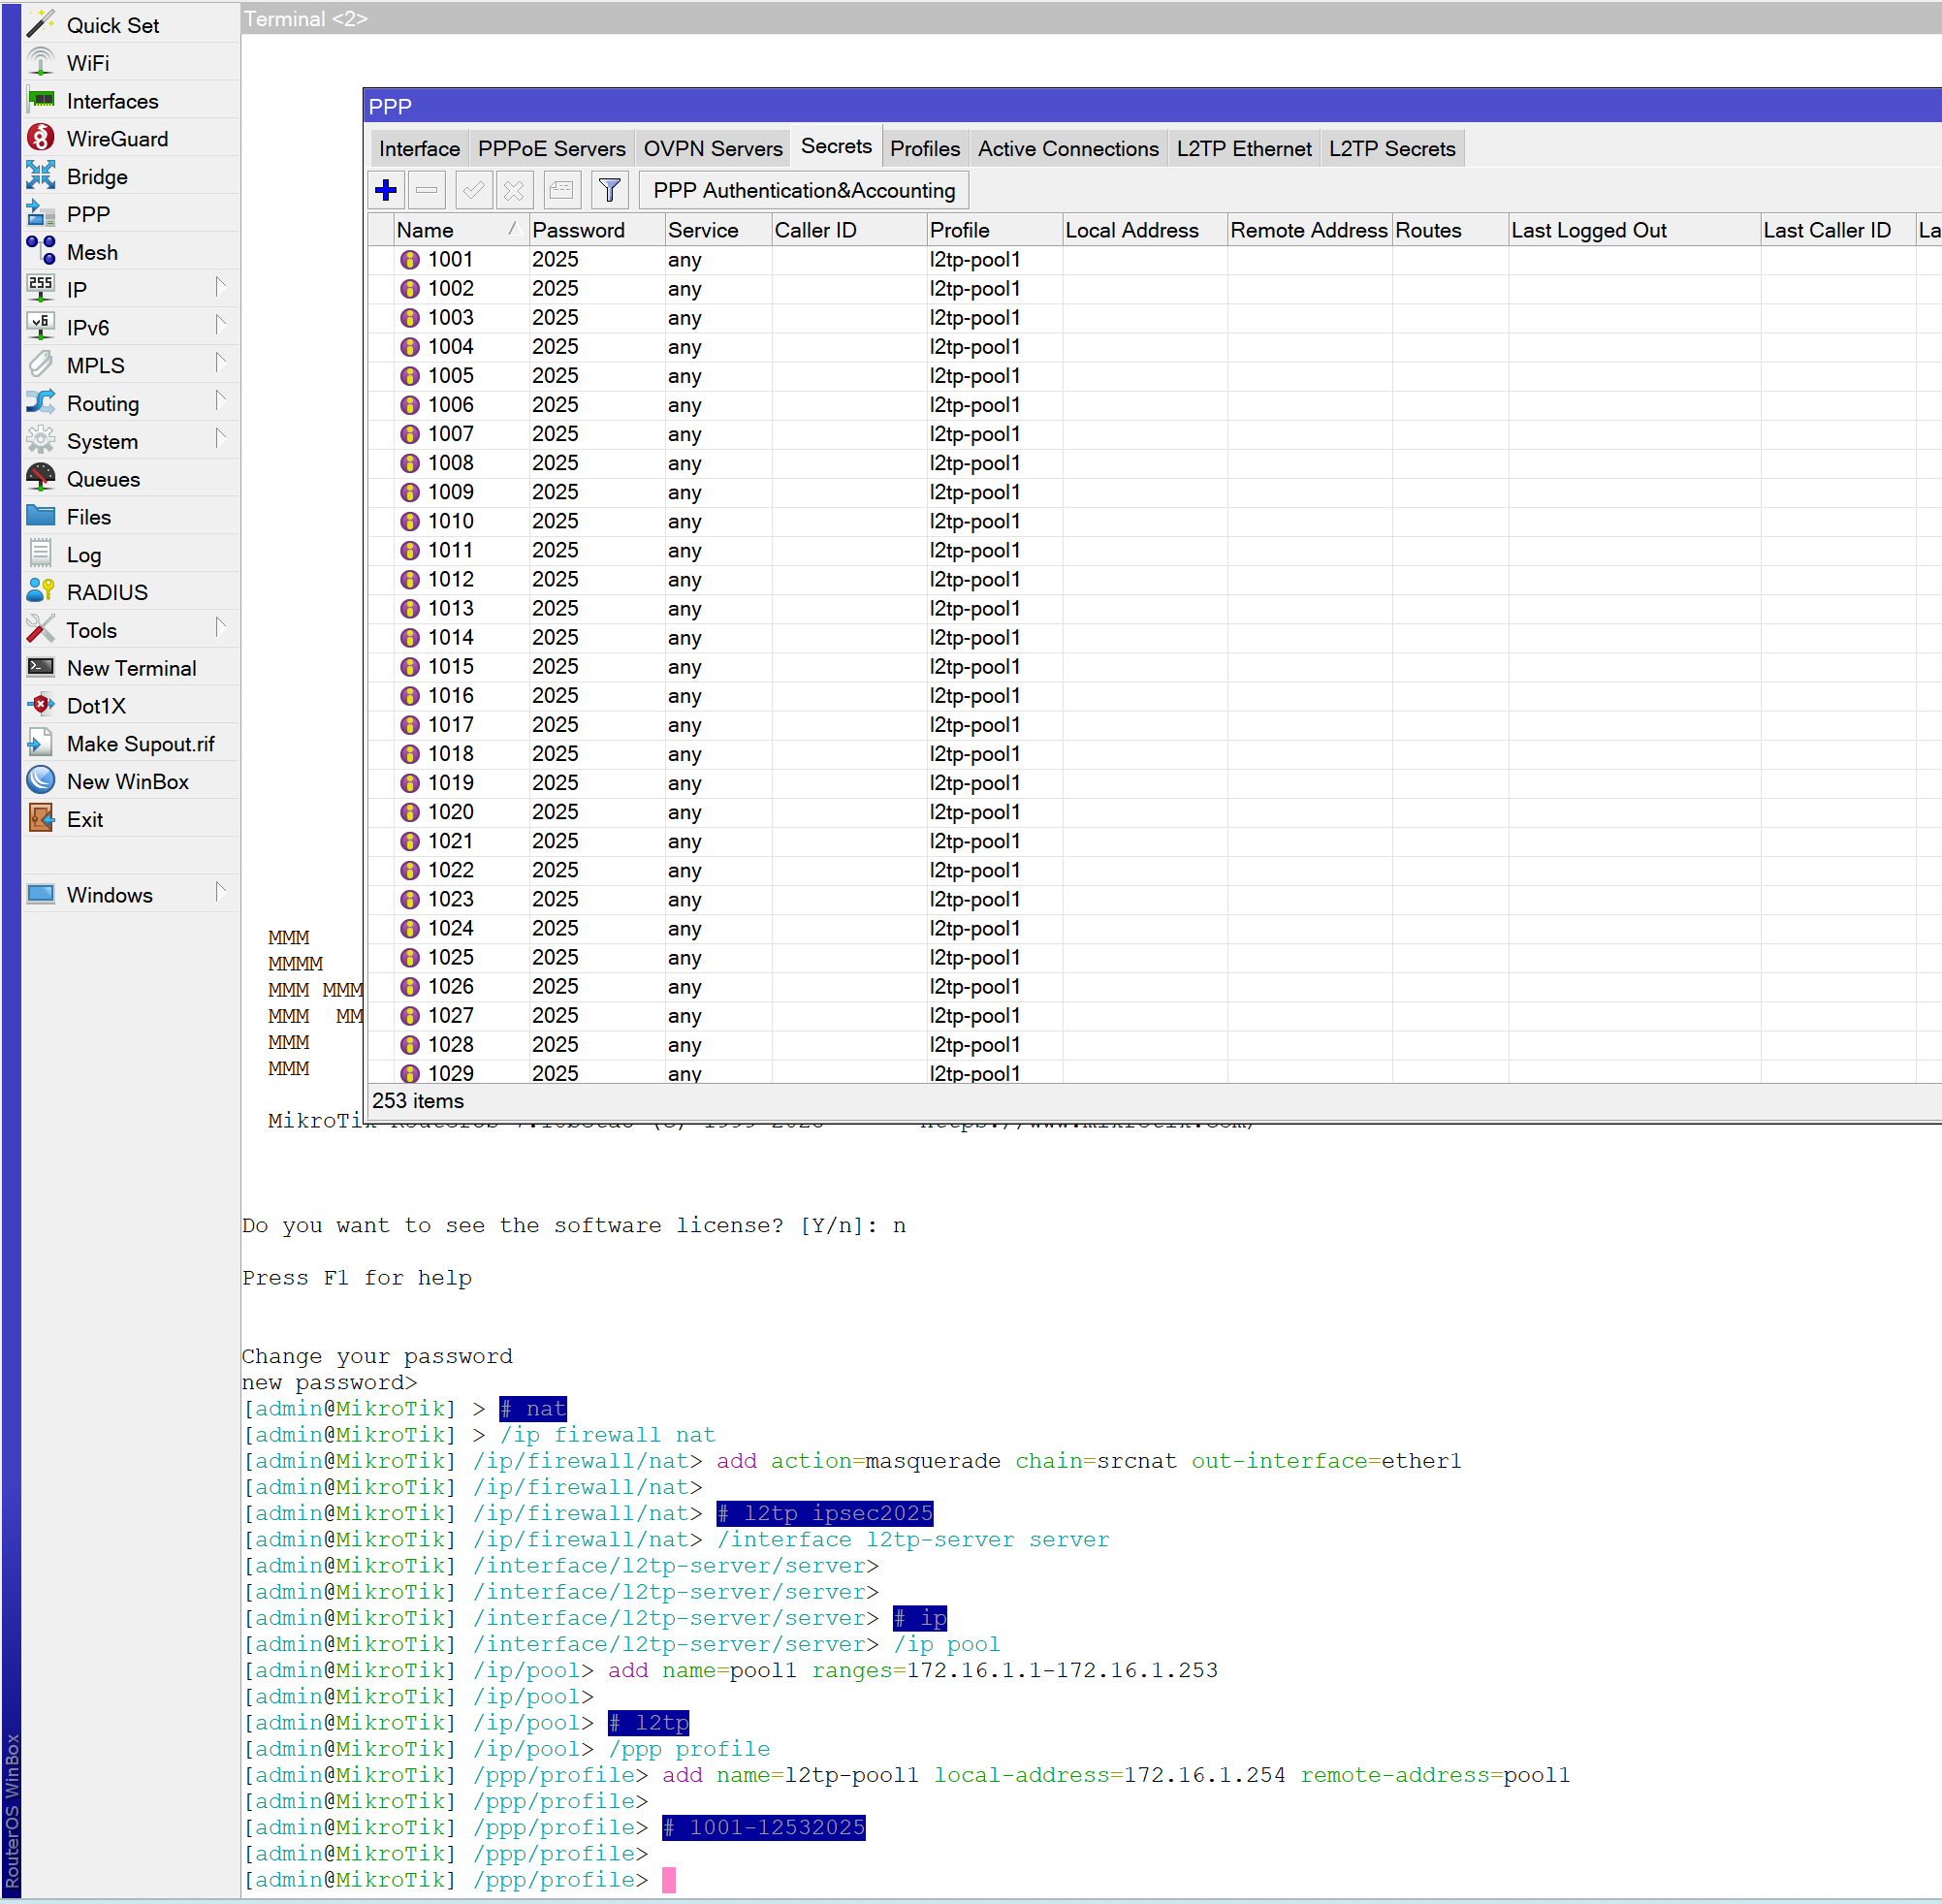1942x1904 pixels.
Task: Sort by the Last Caller ID column
Action: pyautogui.click(x=1837, y=230)
